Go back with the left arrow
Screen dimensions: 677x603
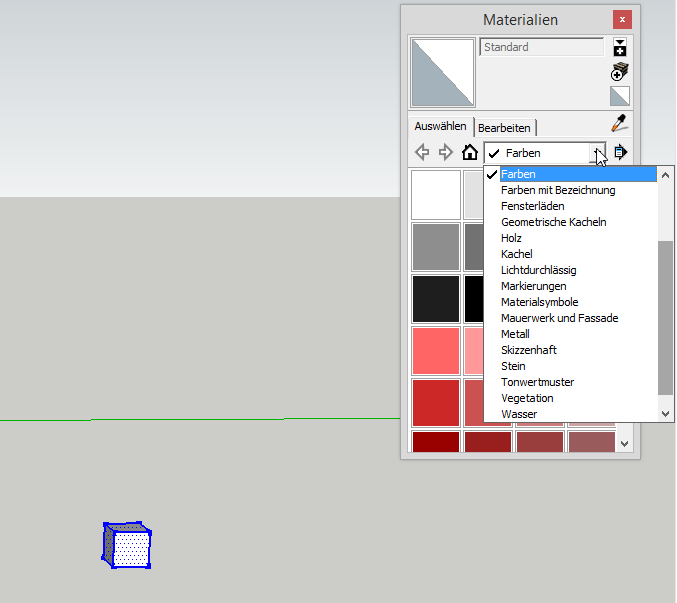click(x=423, y=153)
